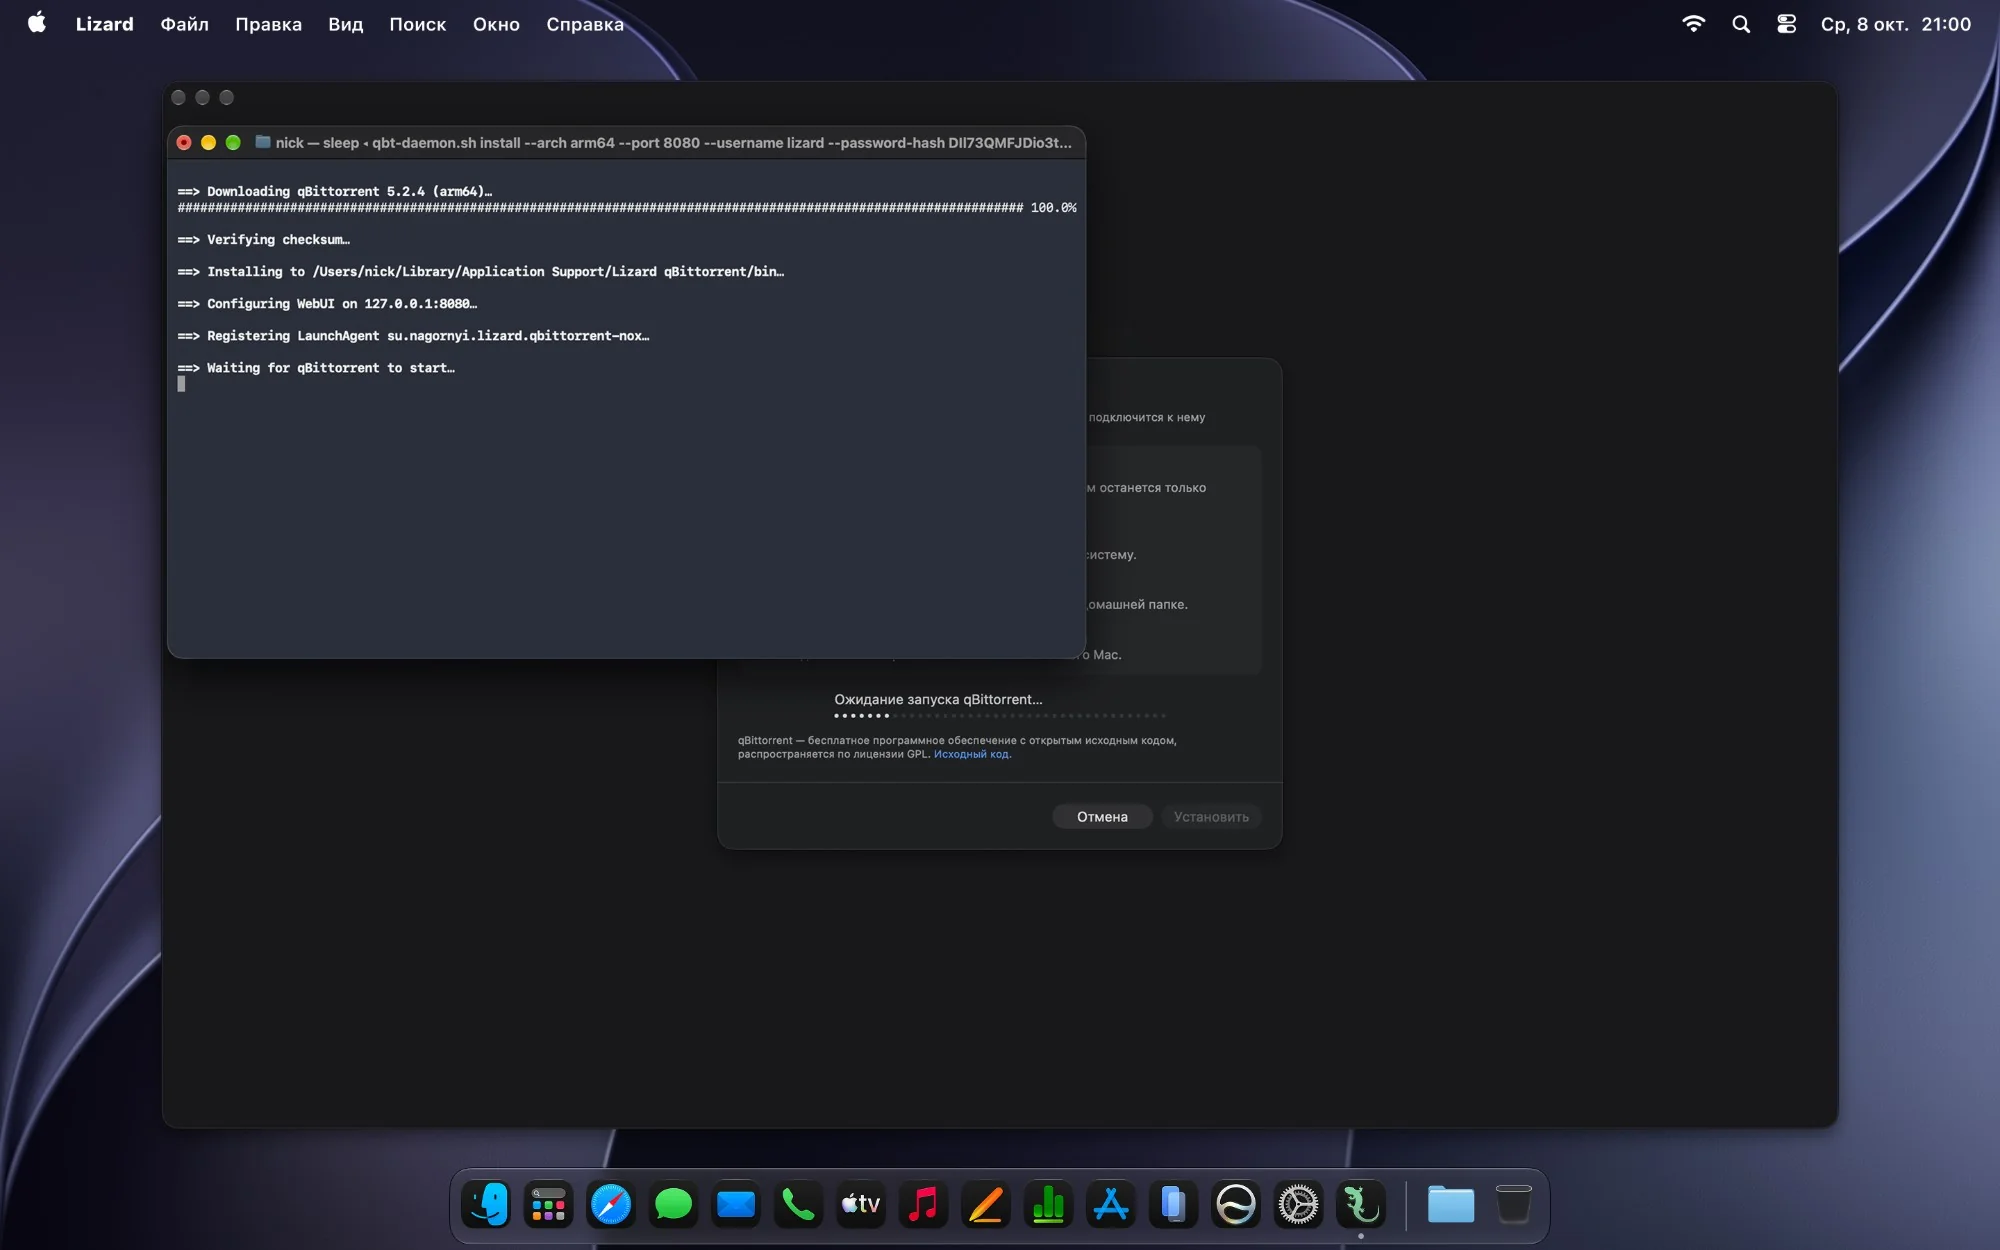Open the Правка menu
Viewport: 2000px width, 1250px height.
coord(268,24)
